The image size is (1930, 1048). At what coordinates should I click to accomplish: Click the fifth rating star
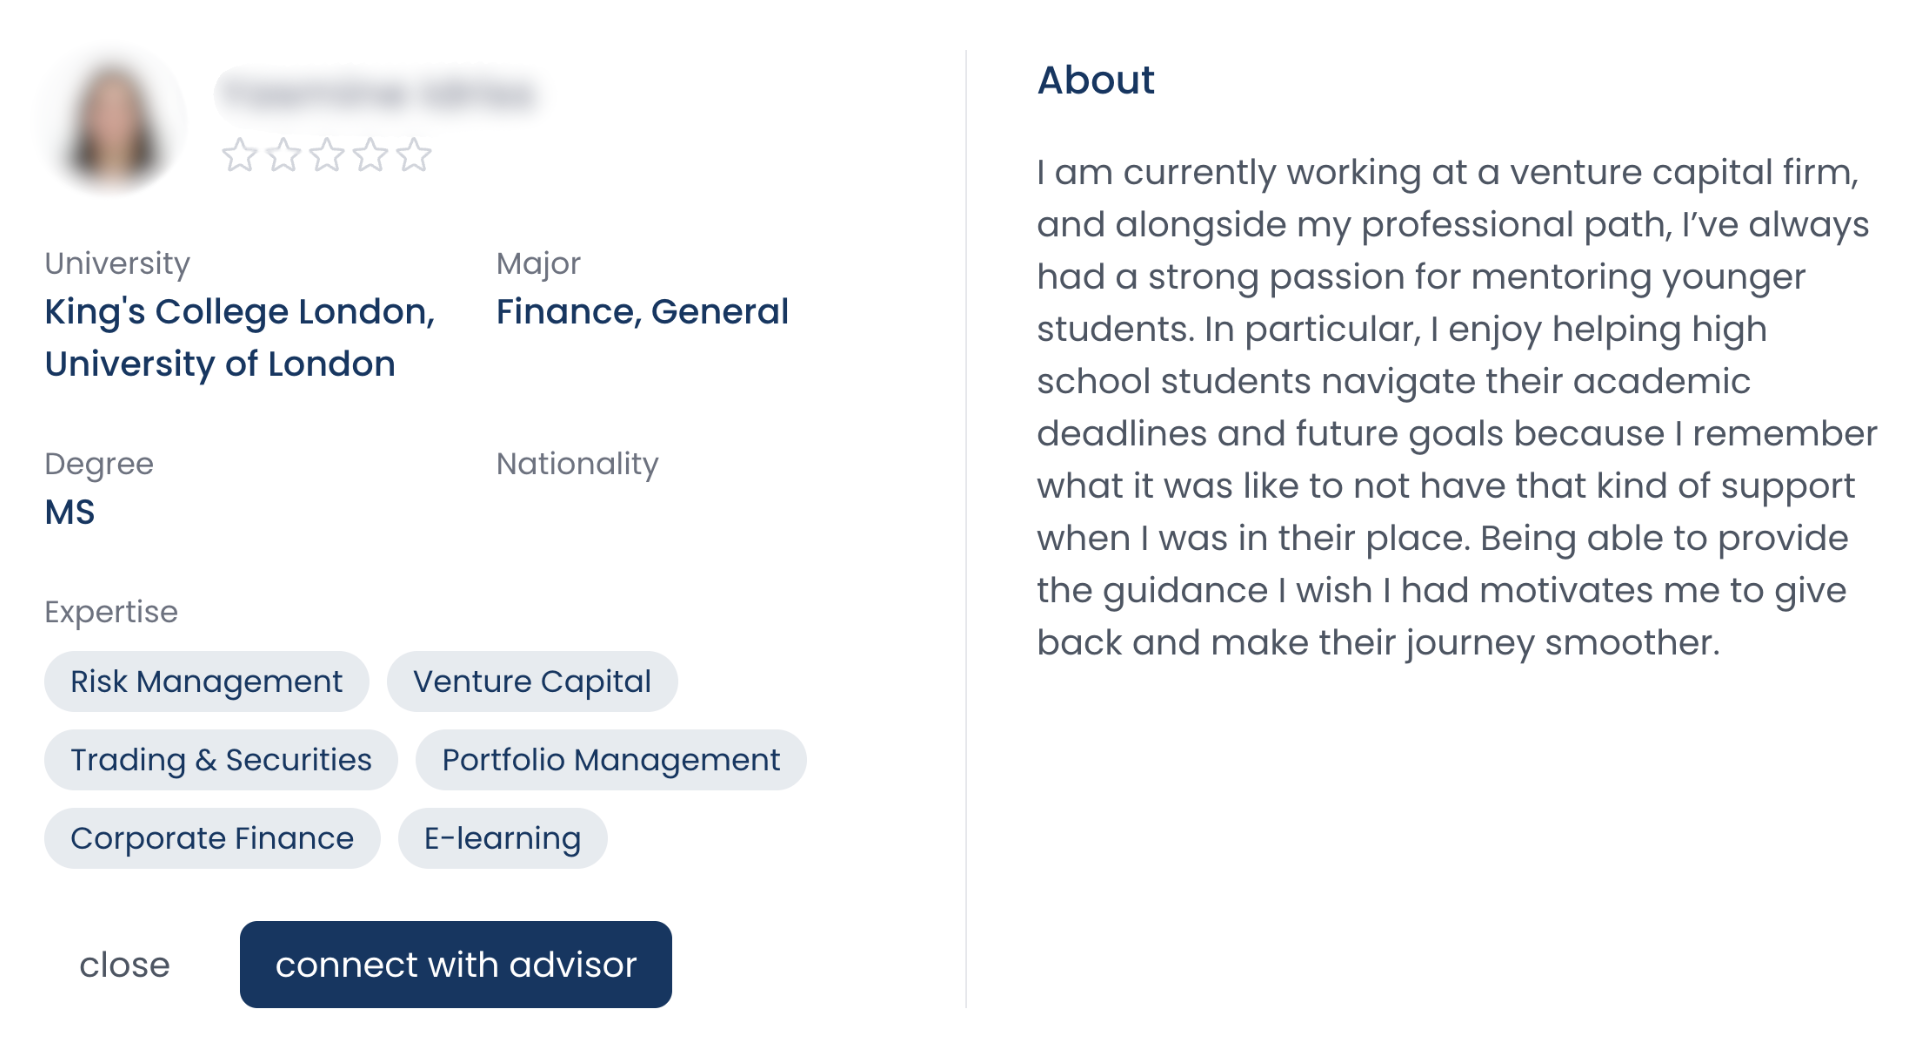pyautogui.click(x=412, y=154)
